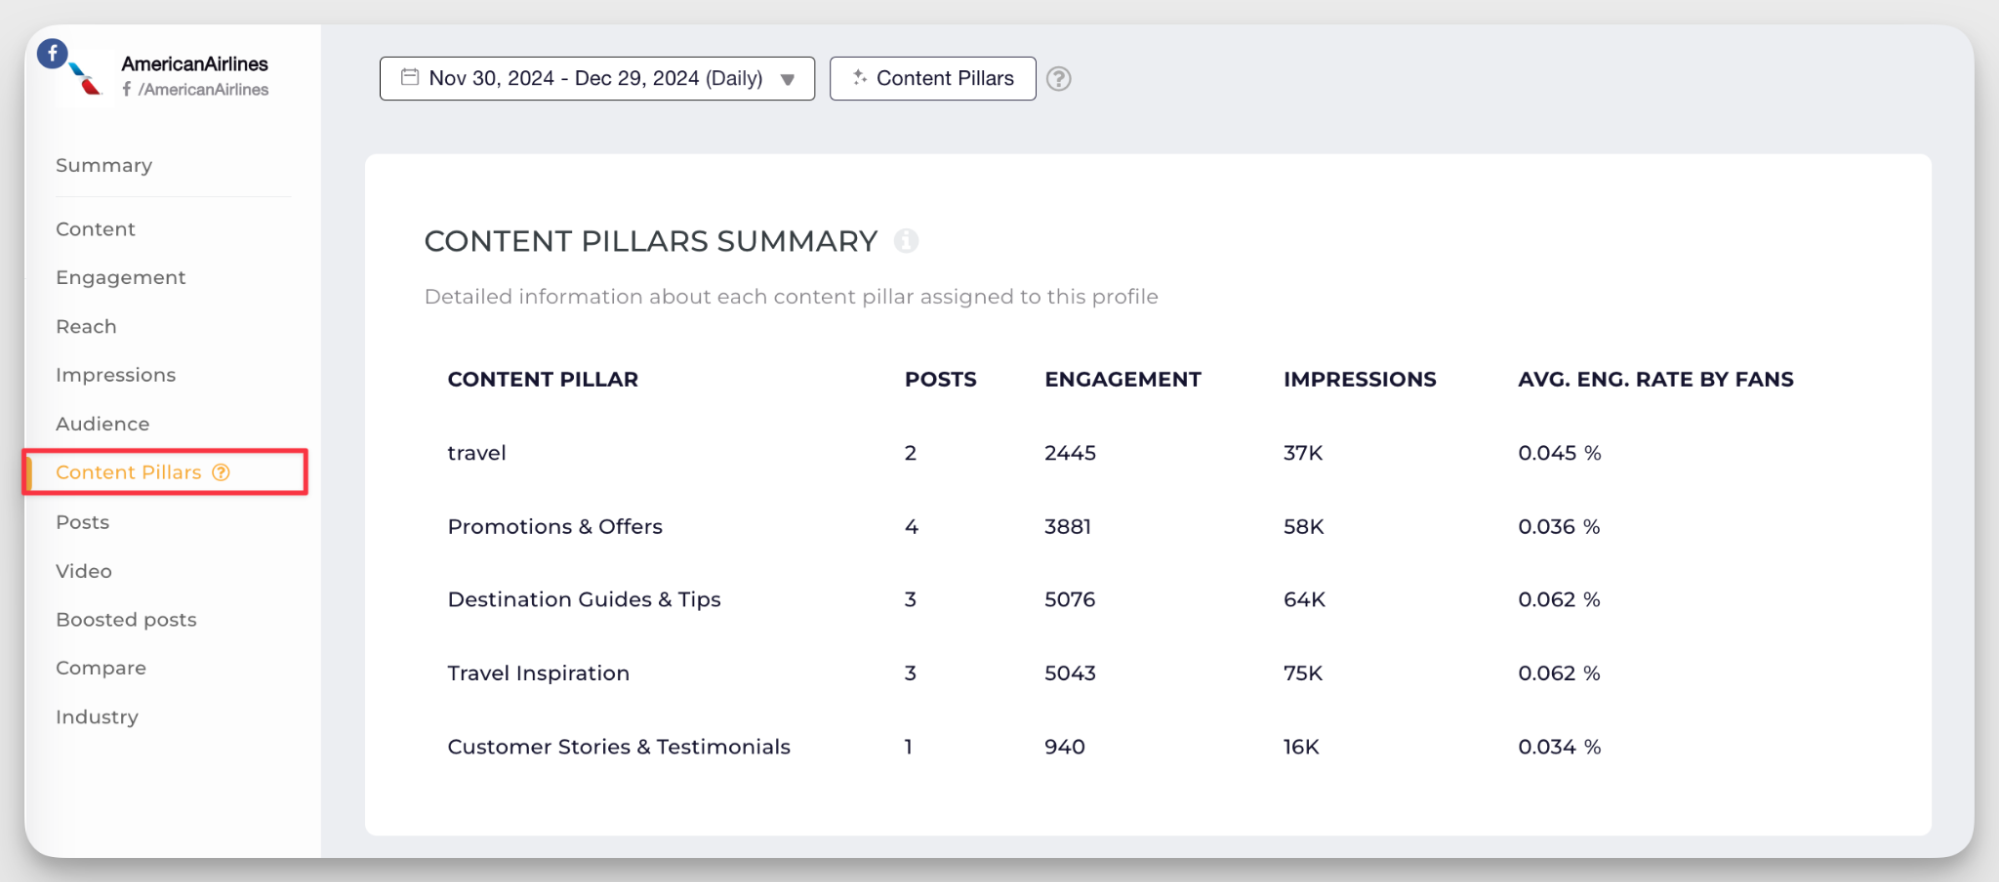Click engagement rate 0.045 %
Viewport: 1999px width, 883px height.
tap(1560, 453)
